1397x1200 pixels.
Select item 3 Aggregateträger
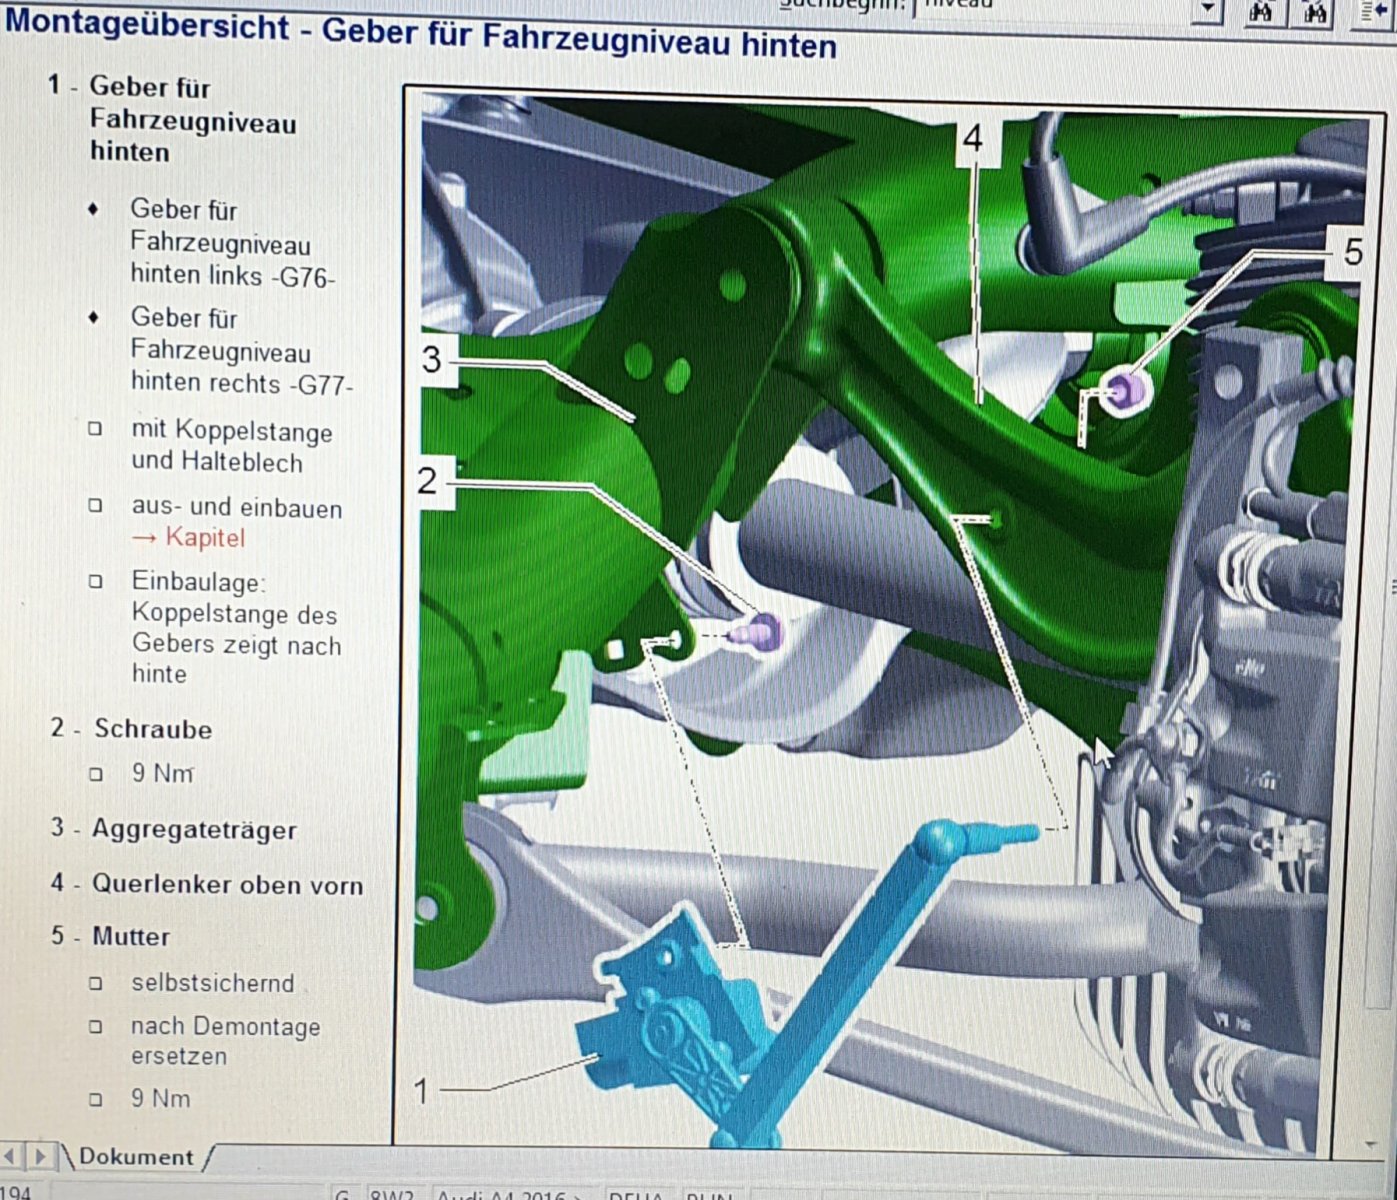pos(194,830)
